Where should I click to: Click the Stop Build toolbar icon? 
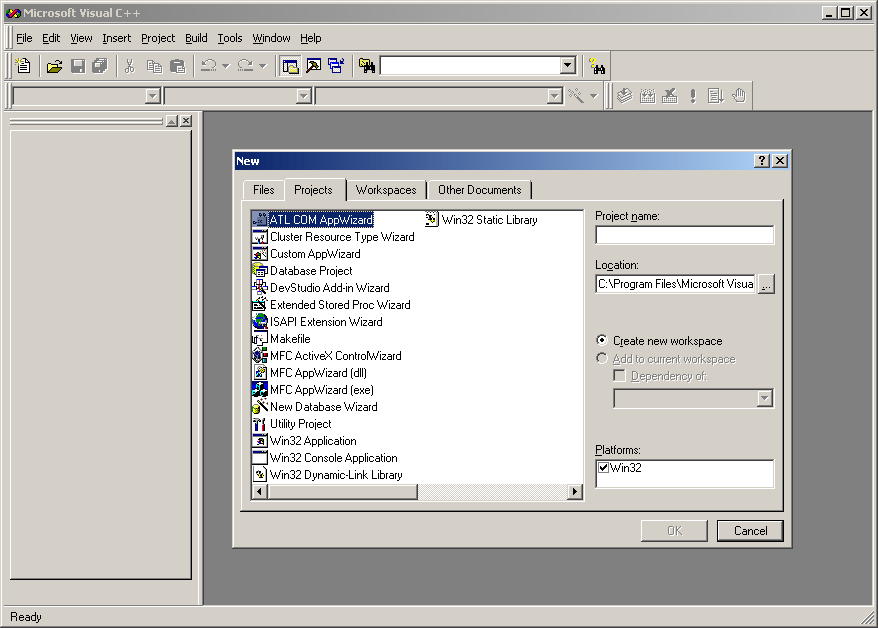coord(670,96)
